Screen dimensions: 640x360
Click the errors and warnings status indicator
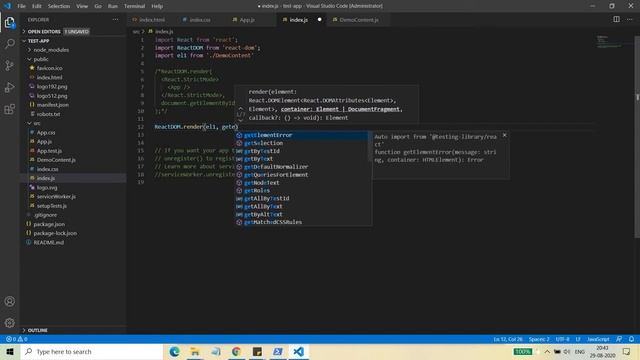pyautogui.click(x=16, y=339)
